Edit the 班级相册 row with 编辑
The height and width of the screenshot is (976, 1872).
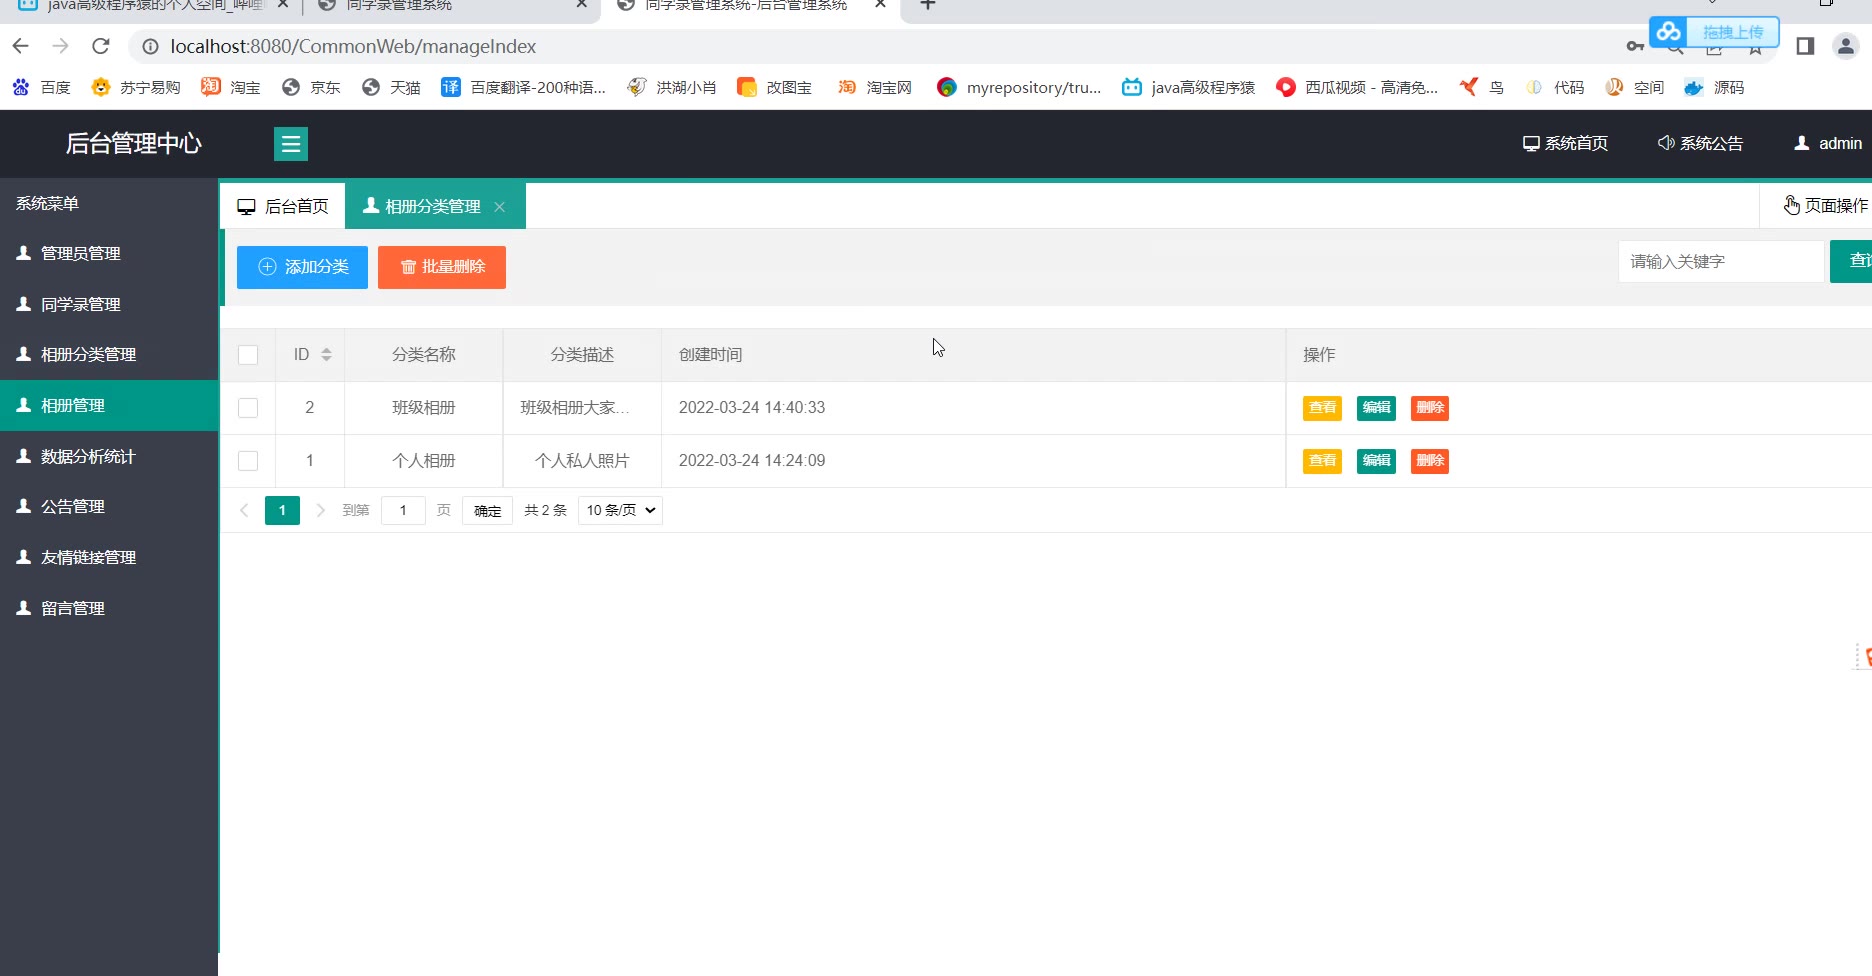pos(1376,408)
